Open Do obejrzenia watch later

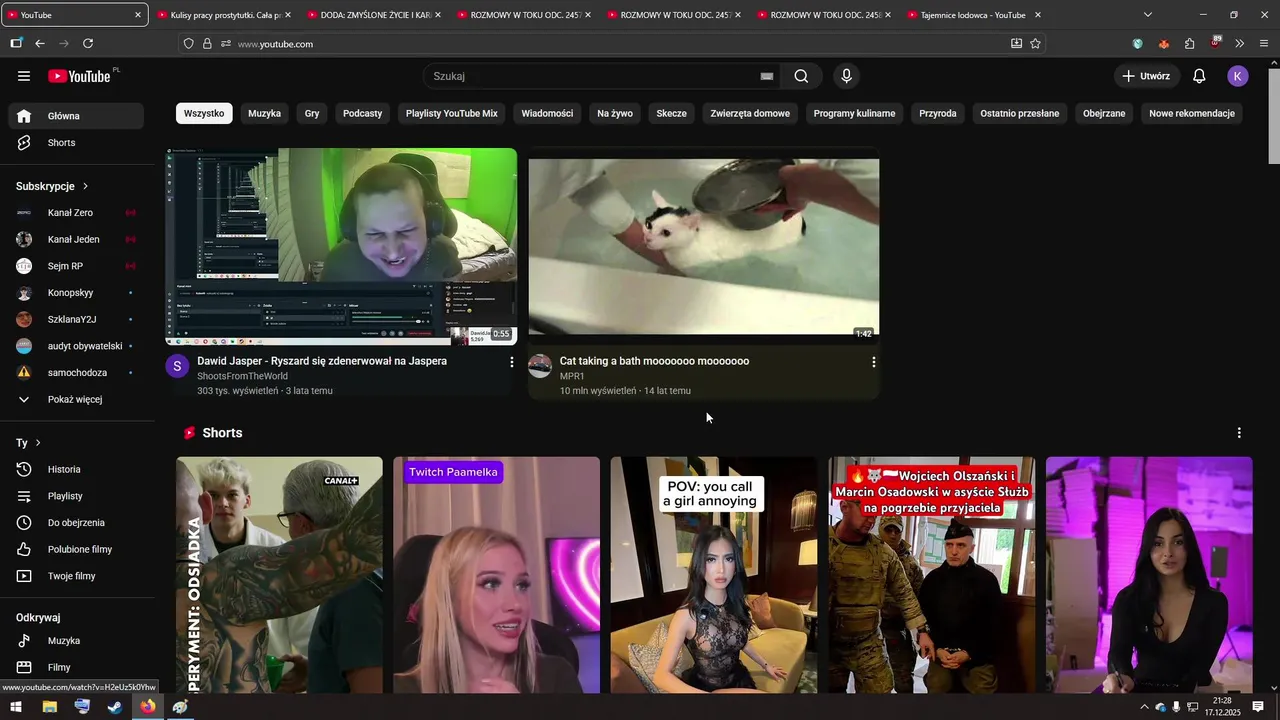click(76, 523)
